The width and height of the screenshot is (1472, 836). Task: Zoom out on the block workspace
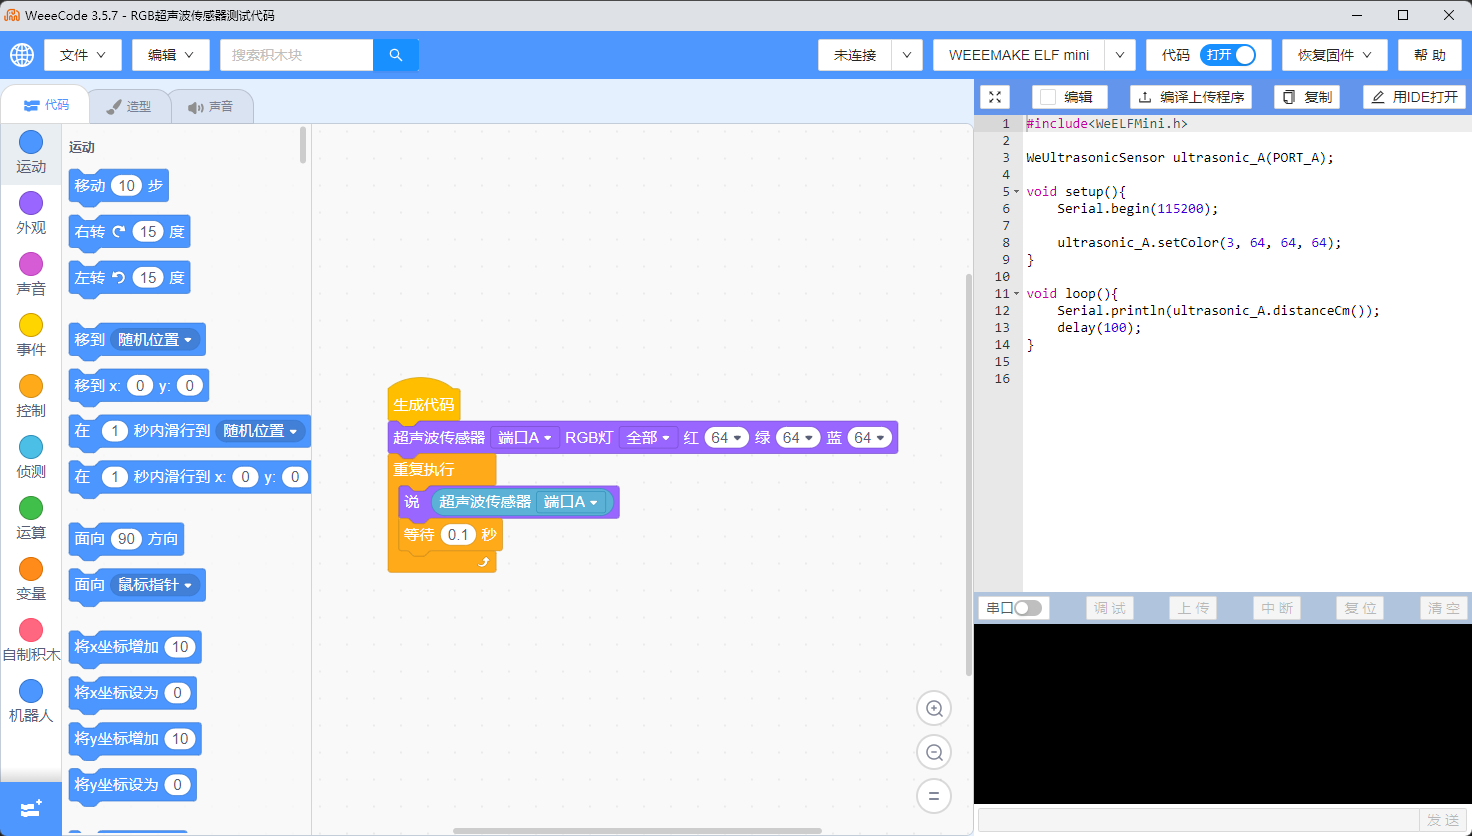coord(934,753)
